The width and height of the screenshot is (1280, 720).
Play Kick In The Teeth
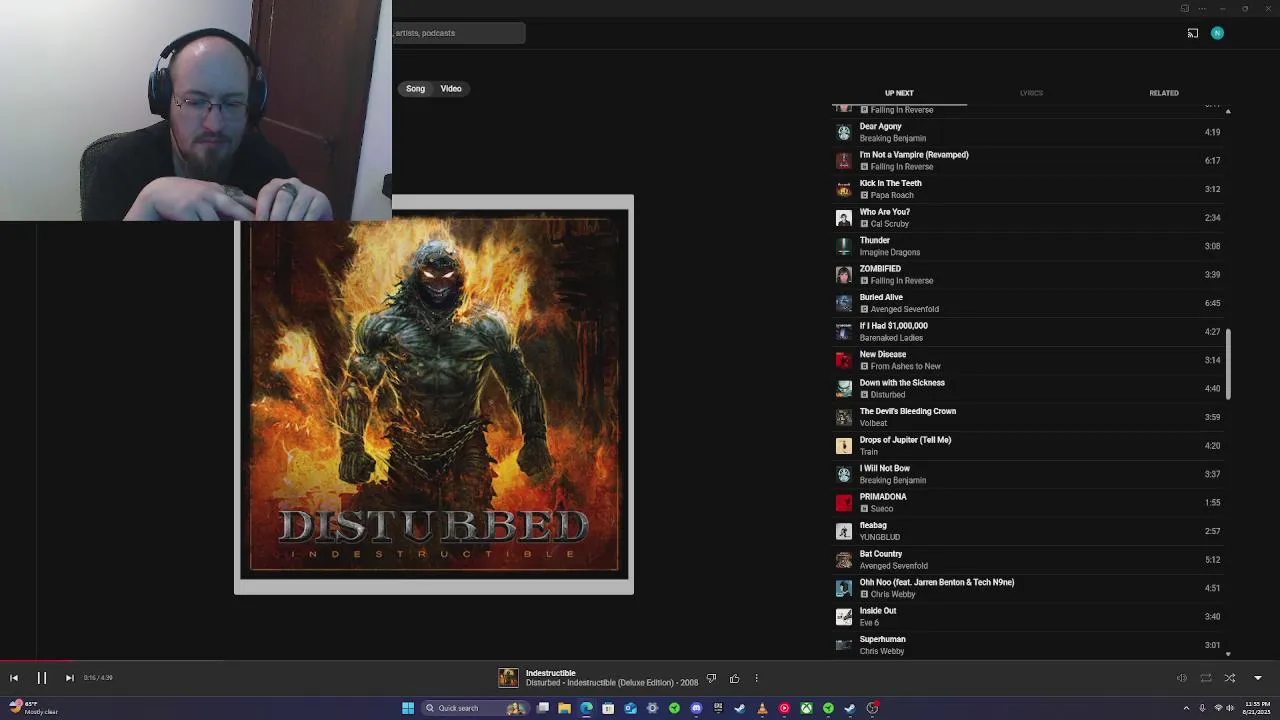pos(1030,189)
